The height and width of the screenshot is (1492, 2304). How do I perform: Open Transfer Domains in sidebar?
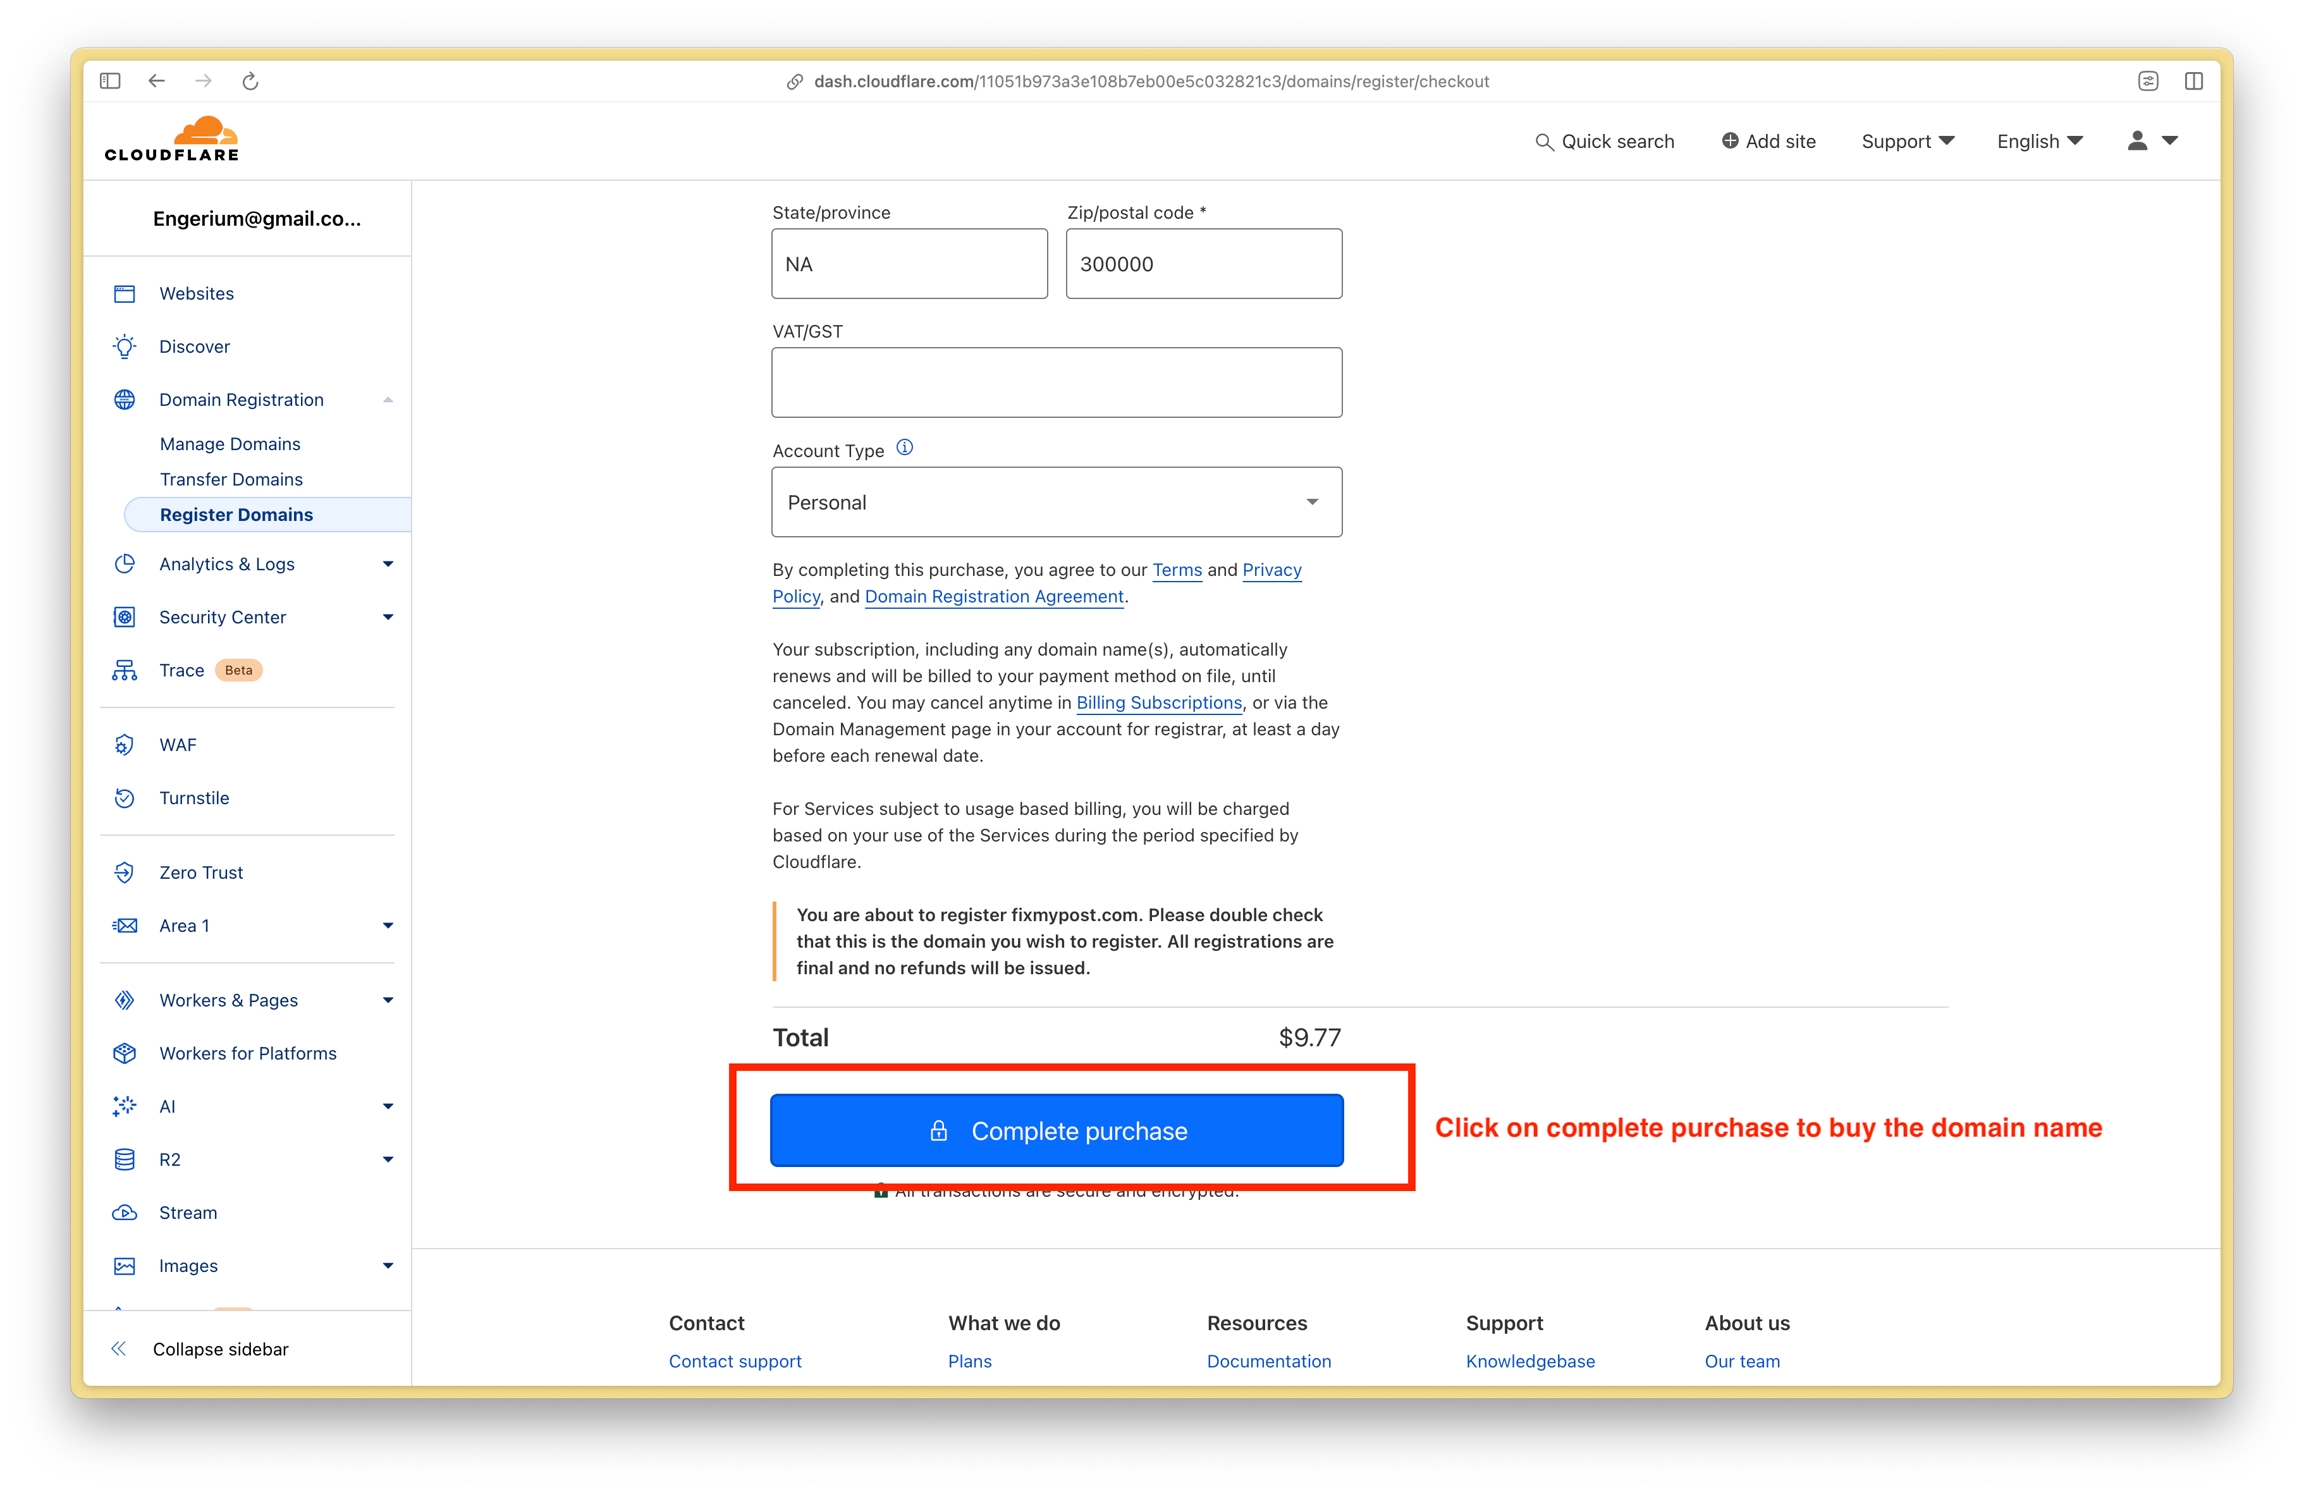(231, 479)
